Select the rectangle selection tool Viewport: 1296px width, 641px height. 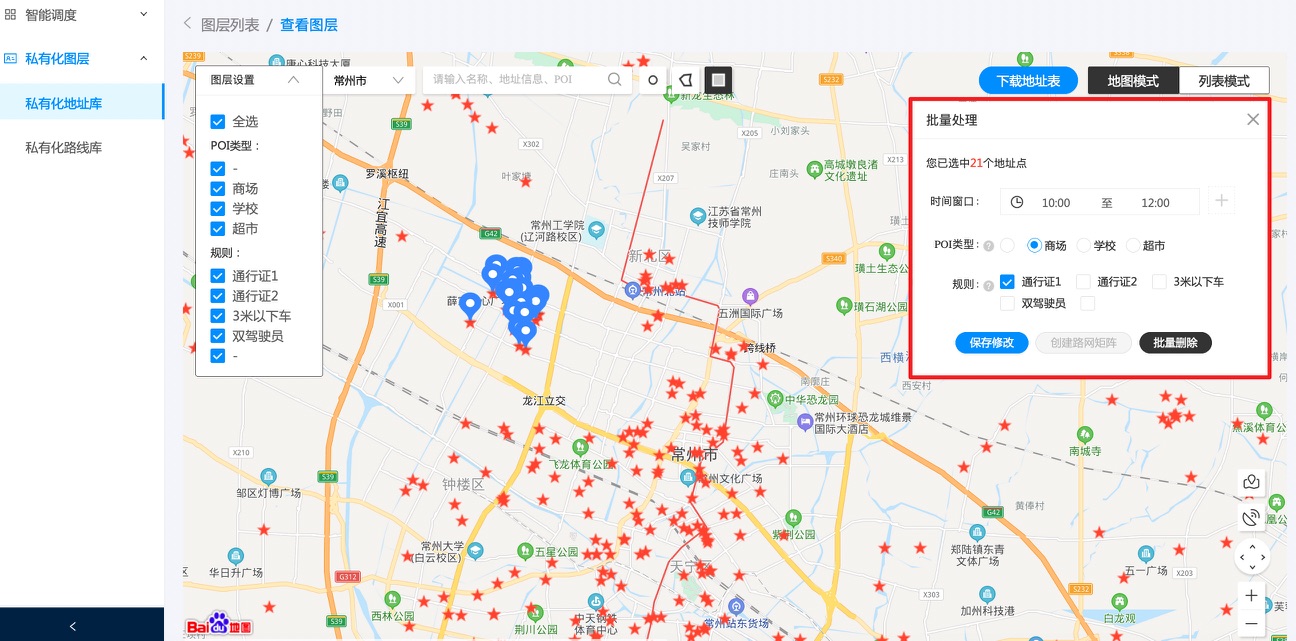point(718,80)
